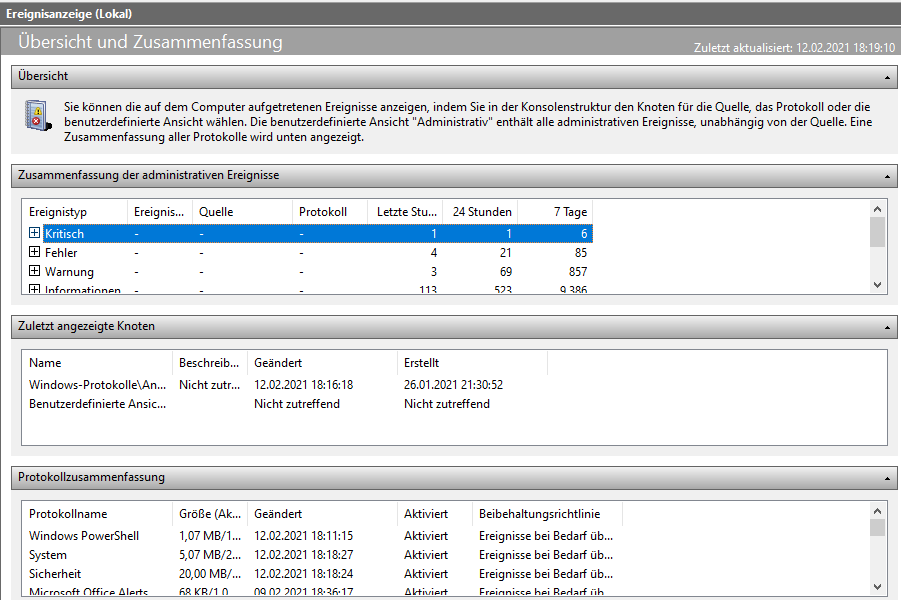
Task: Click the Größe column header
Action: (210, 514)
